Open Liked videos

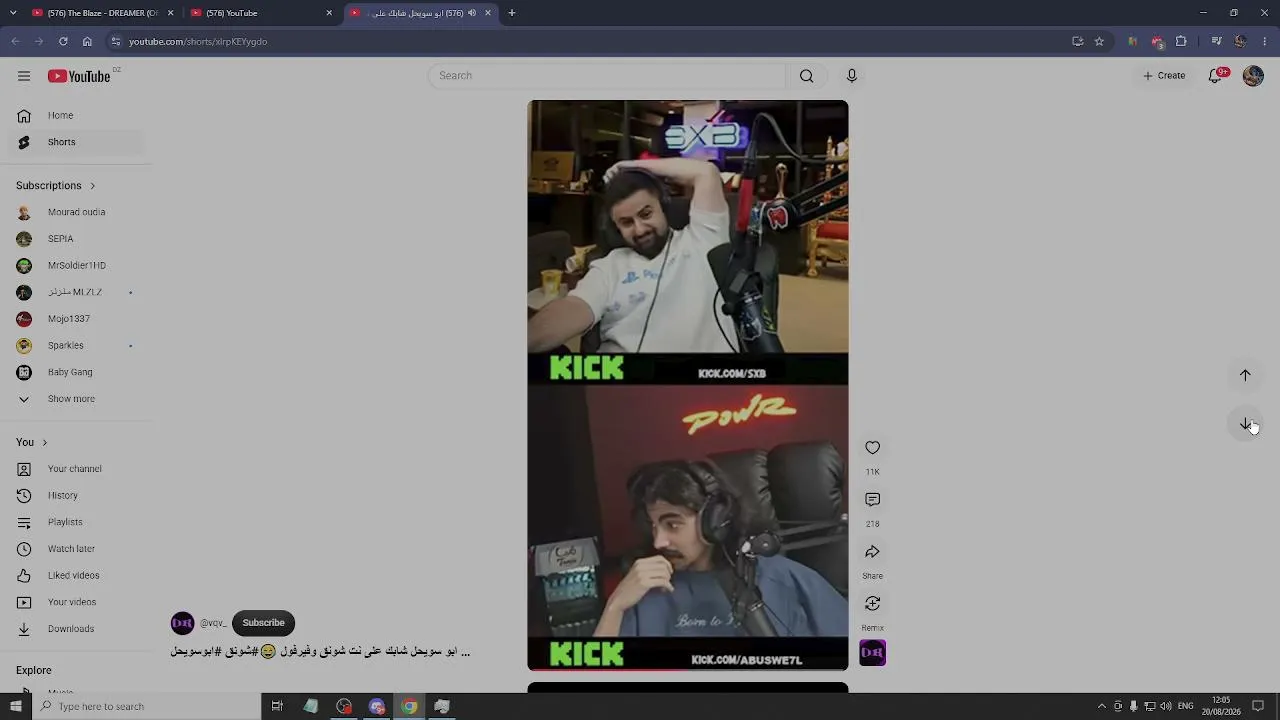(76, 575)
